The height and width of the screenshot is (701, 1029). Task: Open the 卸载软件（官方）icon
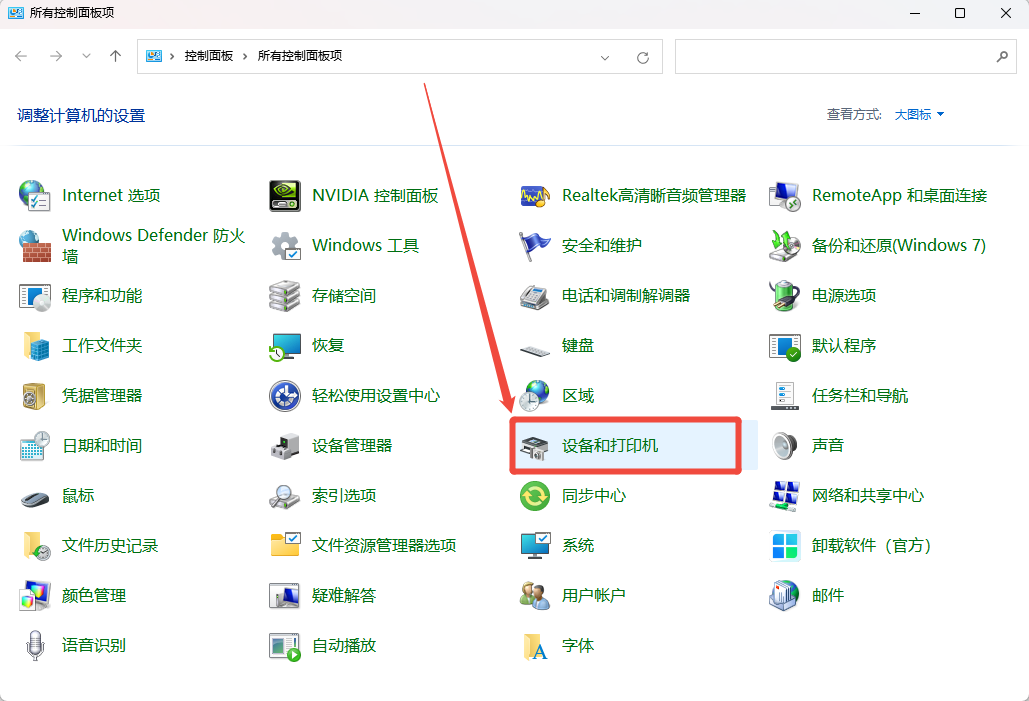[x=785, y=546]
